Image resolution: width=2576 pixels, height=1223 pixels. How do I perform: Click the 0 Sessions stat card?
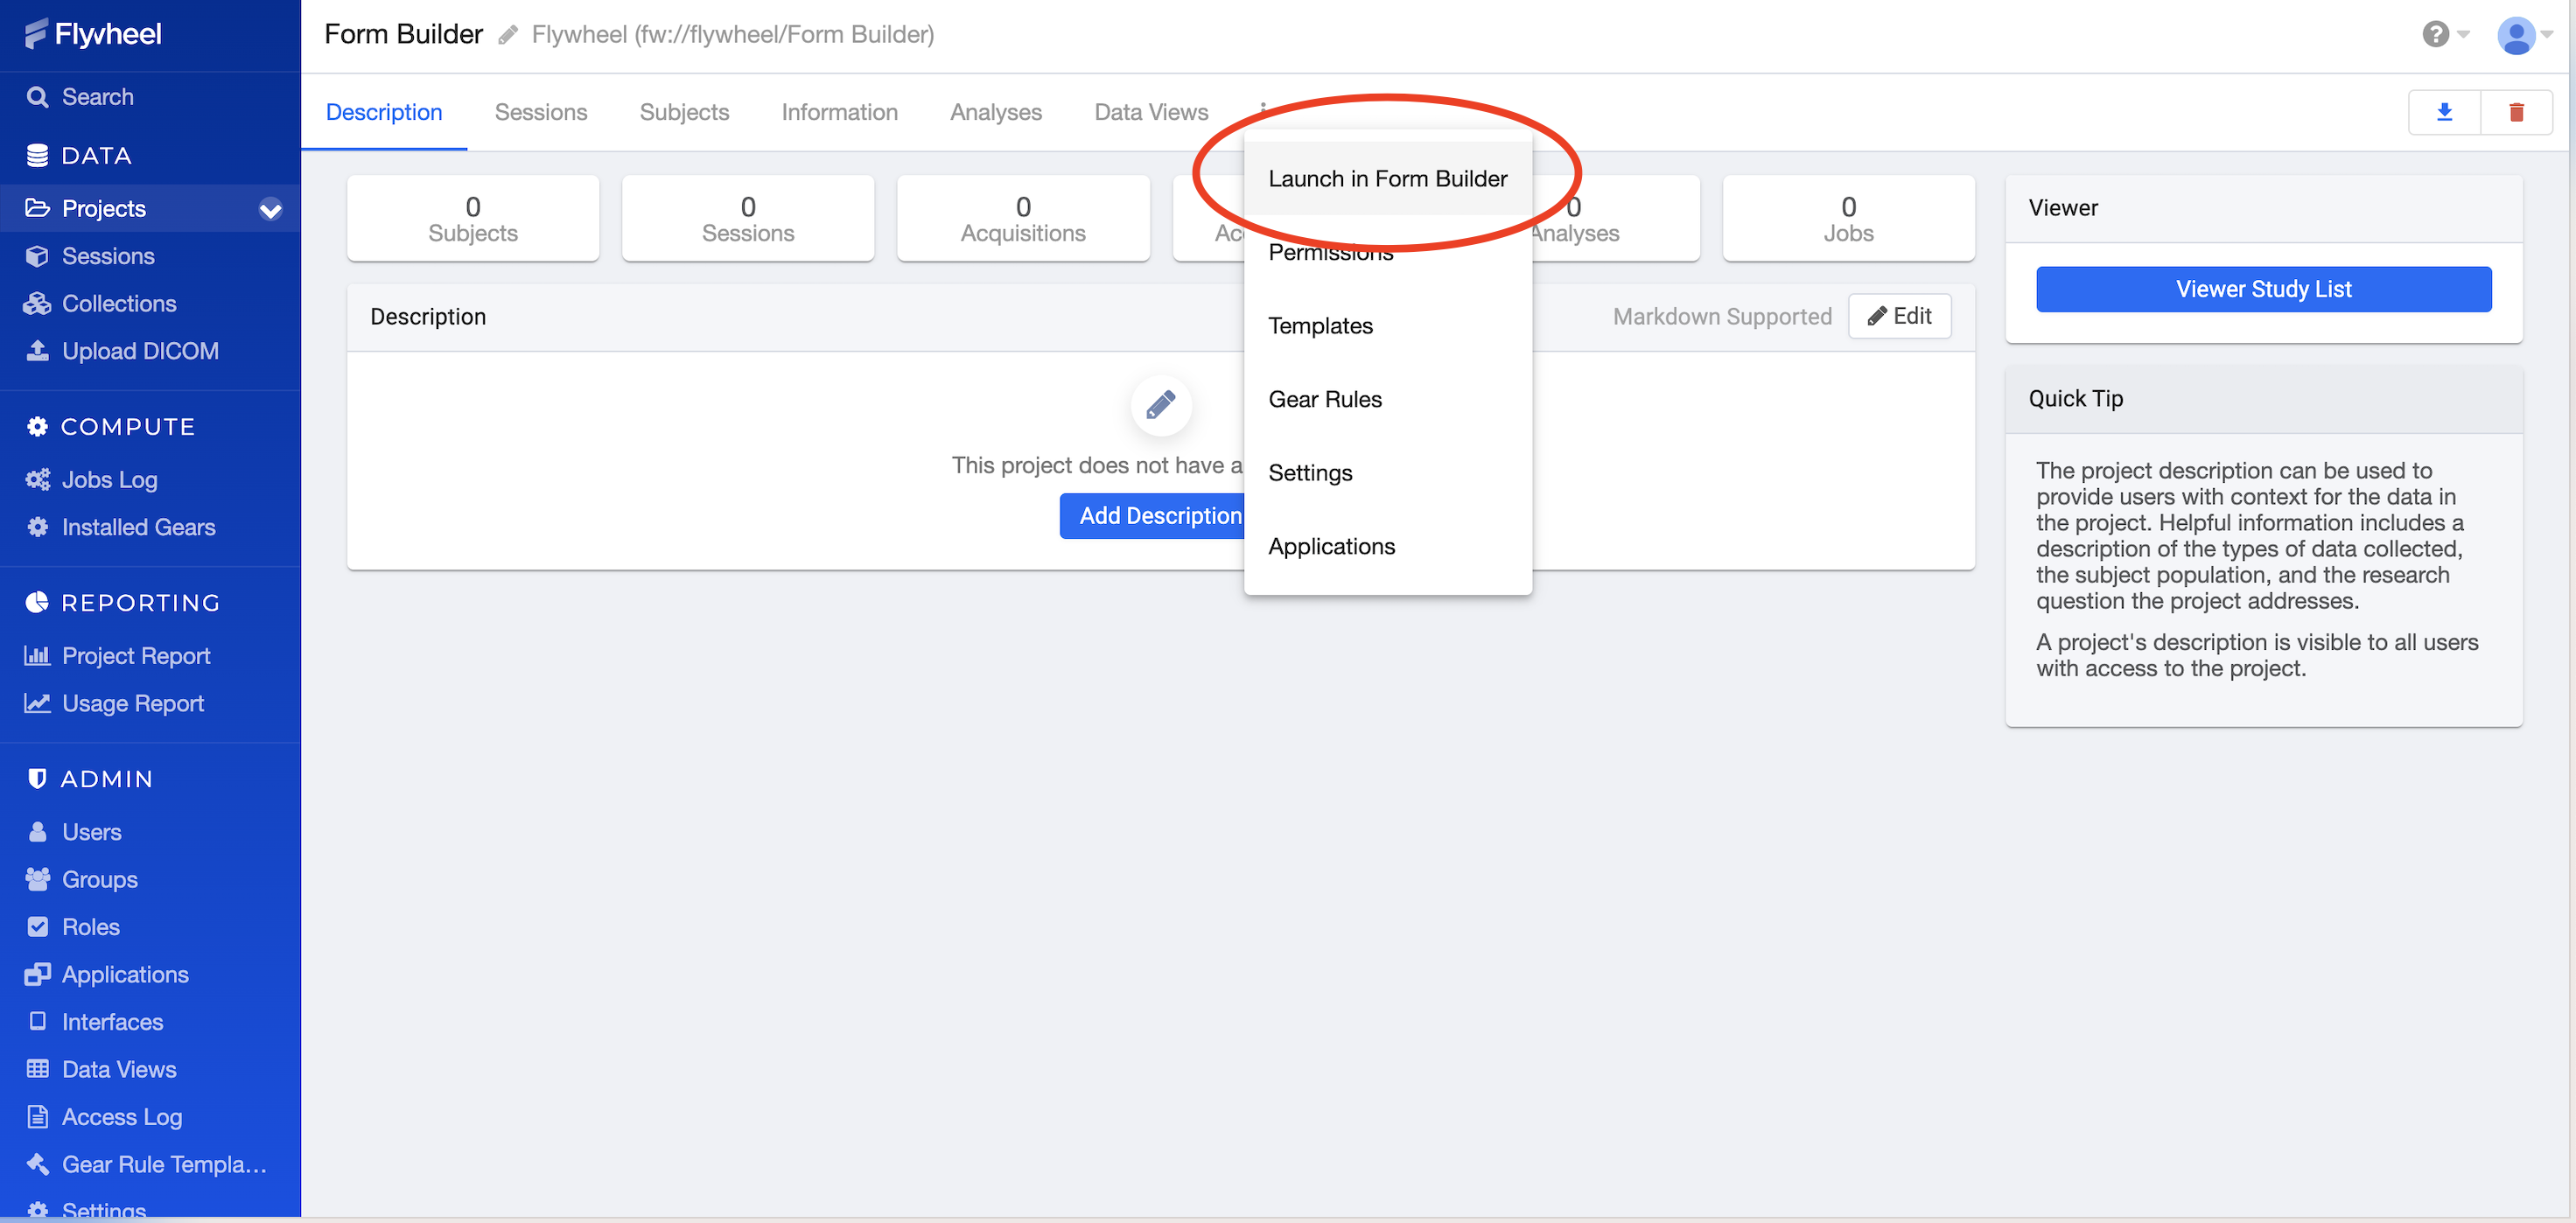(748, 218)
